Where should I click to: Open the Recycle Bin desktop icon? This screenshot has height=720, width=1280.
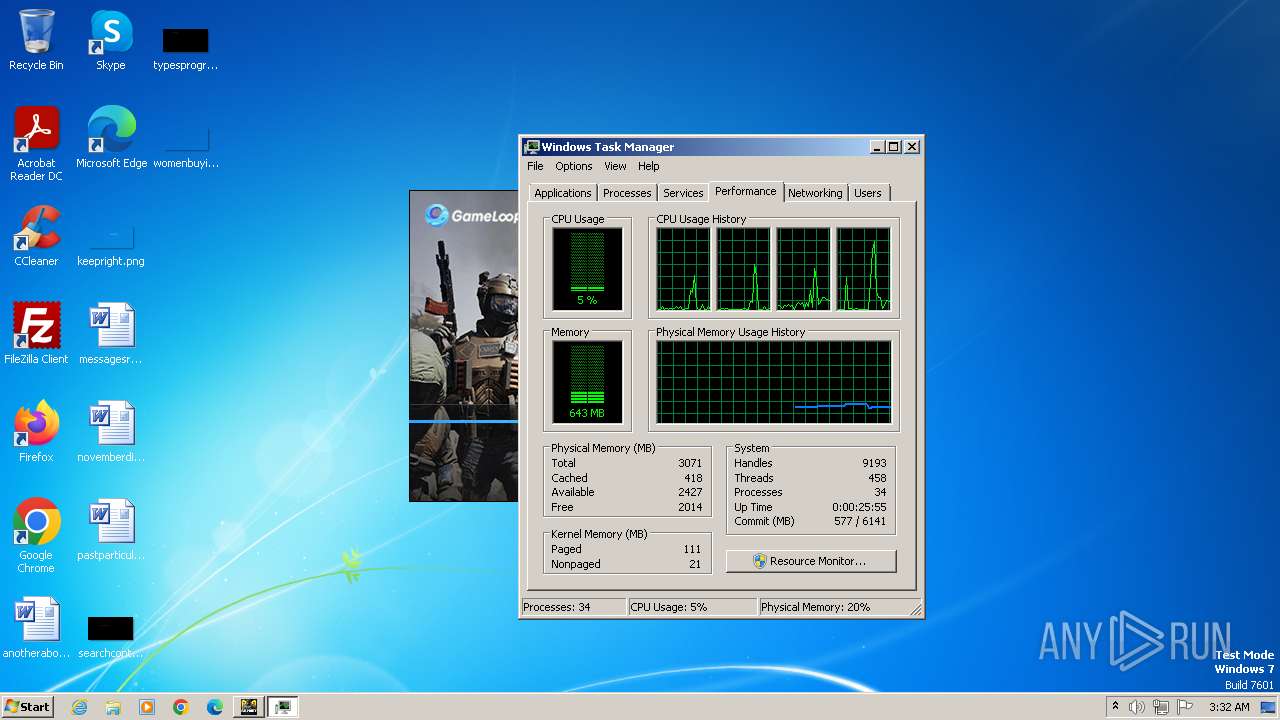tap(36, 40)
